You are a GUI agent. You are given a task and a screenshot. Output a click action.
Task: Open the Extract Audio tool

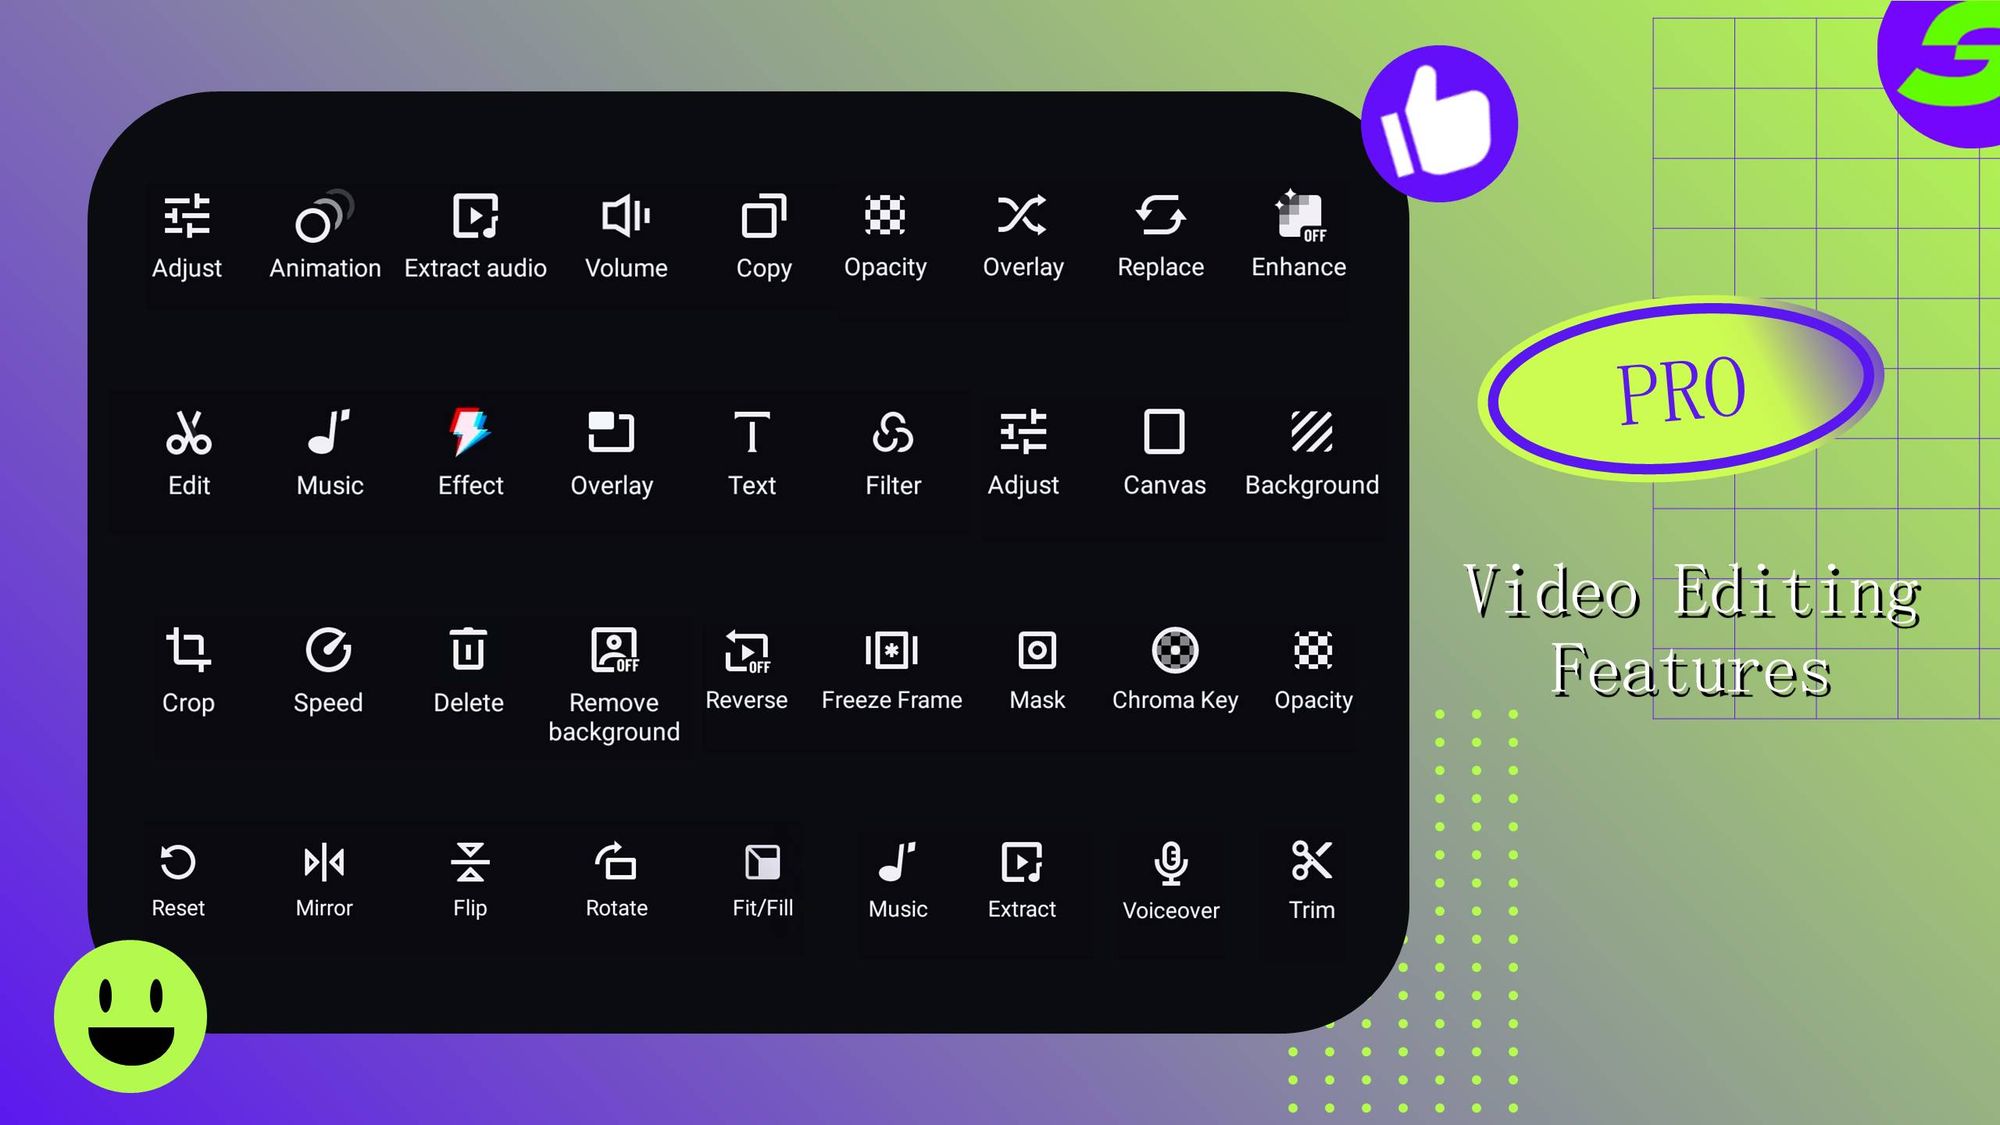(474, 234)
